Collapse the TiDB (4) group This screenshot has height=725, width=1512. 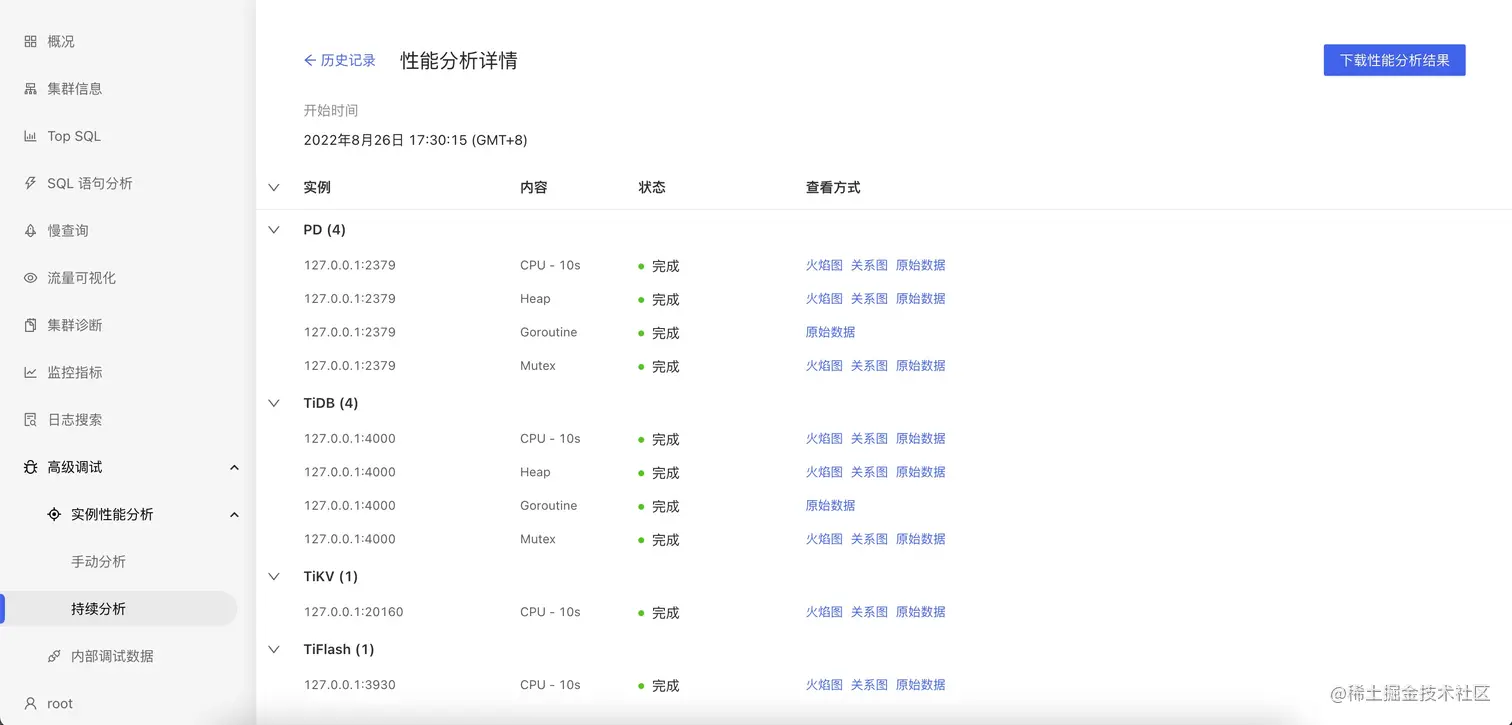[274, 403]
